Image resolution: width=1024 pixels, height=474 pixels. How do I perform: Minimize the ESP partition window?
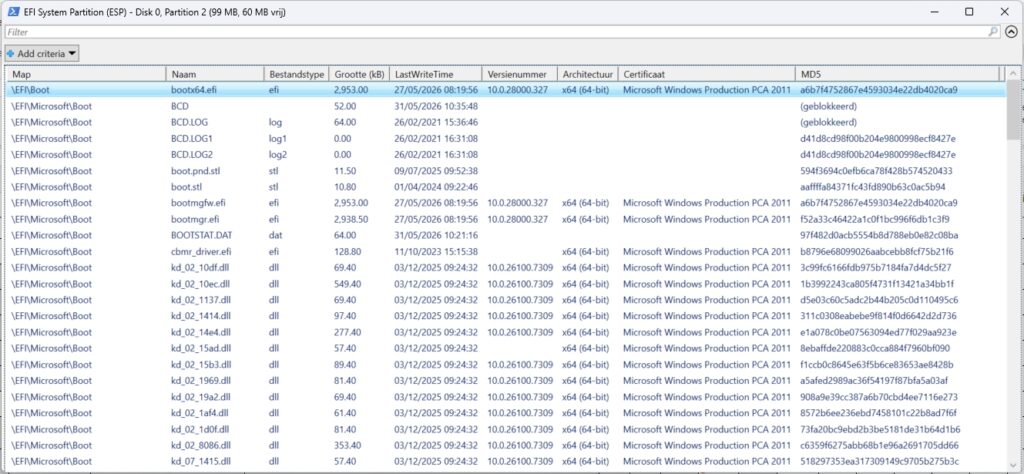[x=935, y=12]
